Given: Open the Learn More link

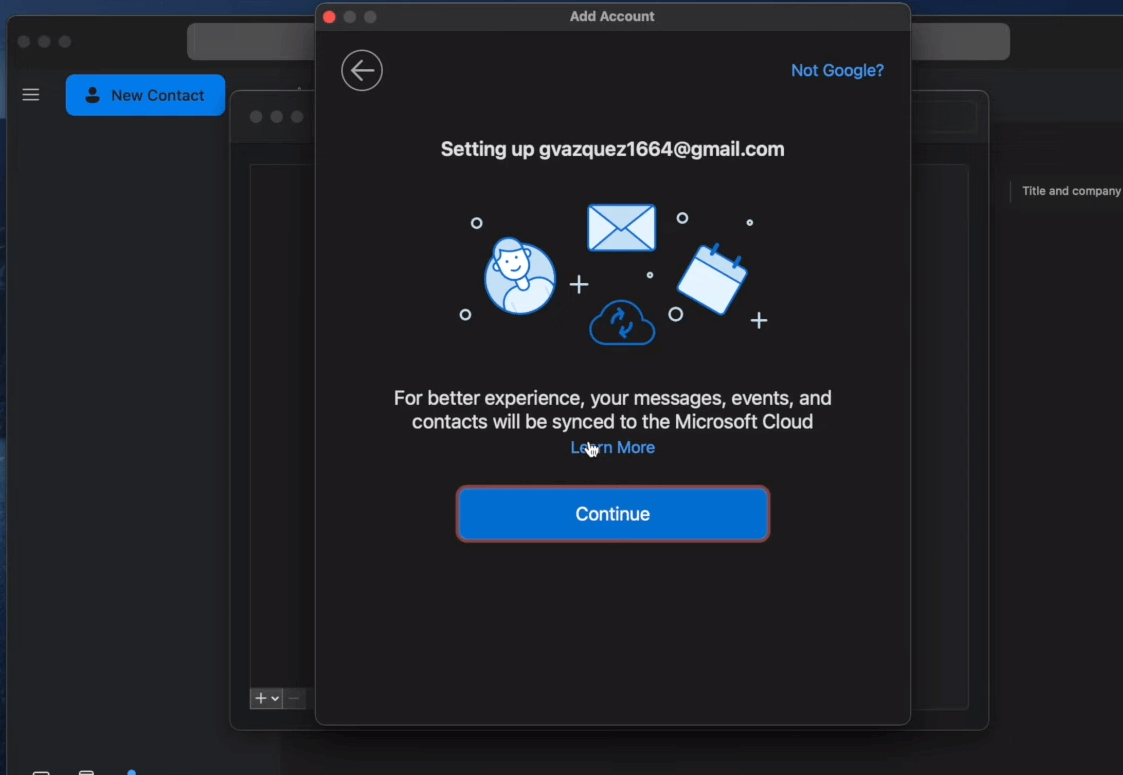Looking at the screenshot, I should pyautogui.click(x=612, y=447).
